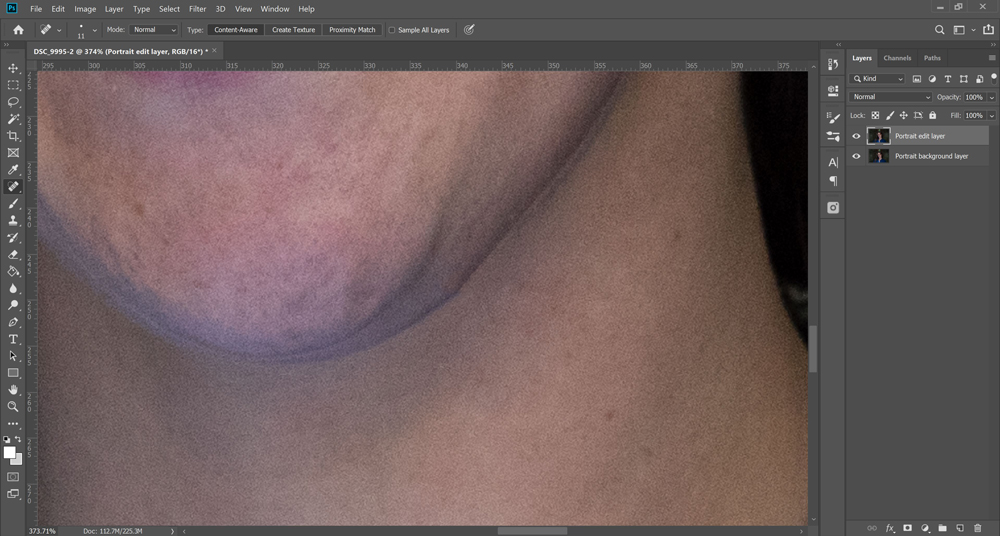Image resolution: width=1000 pixels, height=536 pixels.
Task: Create a new group folder
Action: (x=942, y=528)
